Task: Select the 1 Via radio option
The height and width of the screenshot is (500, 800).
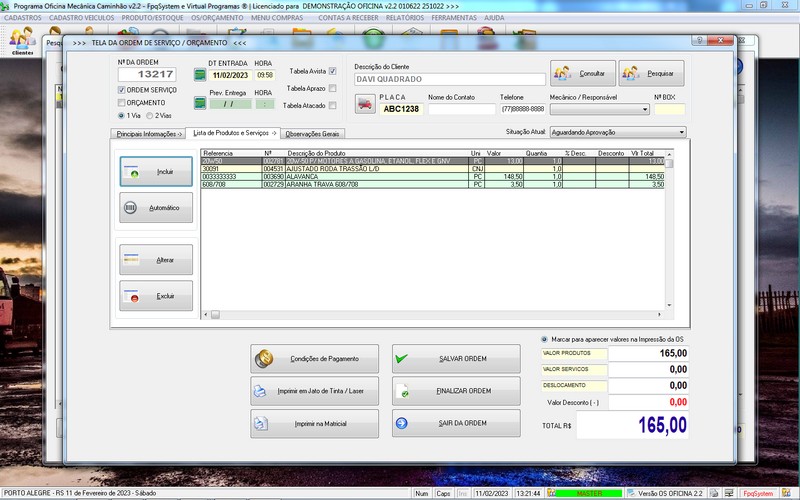Action: 121,116
